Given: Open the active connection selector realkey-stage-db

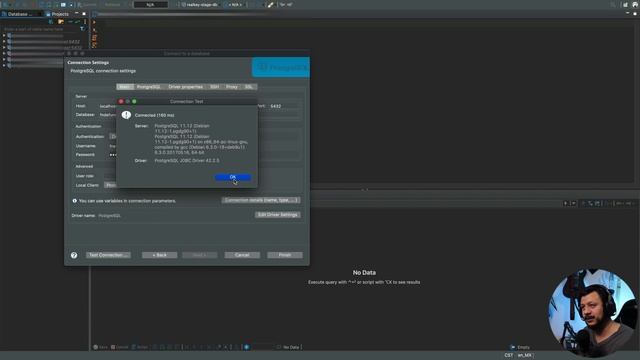Looking at the screenshot, I should coord(200,4).
